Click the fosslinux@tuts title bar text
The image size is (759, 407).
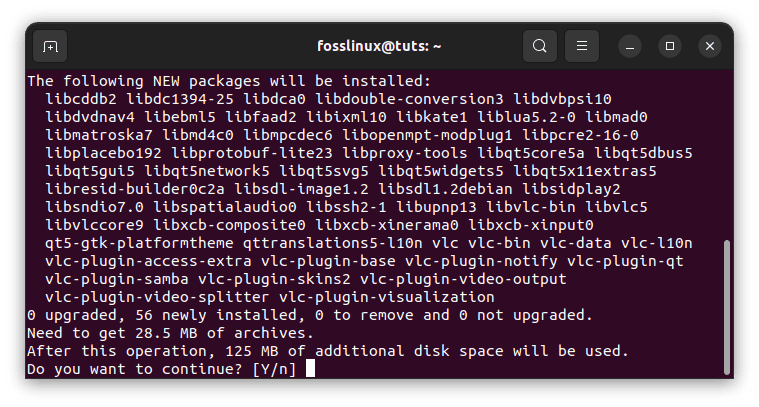point(379,46)
